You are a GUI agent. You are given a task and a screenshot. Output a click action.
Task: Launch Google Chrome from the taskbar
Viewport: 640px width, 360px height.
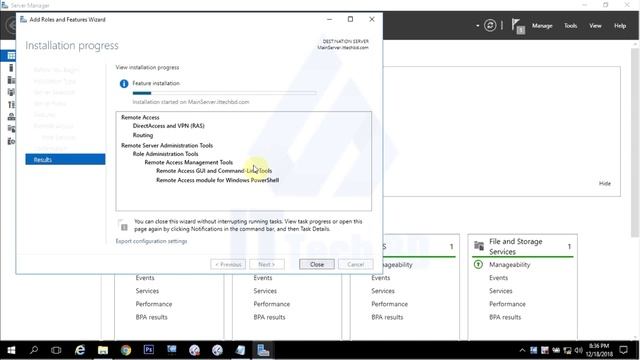[x=126, y=350]
